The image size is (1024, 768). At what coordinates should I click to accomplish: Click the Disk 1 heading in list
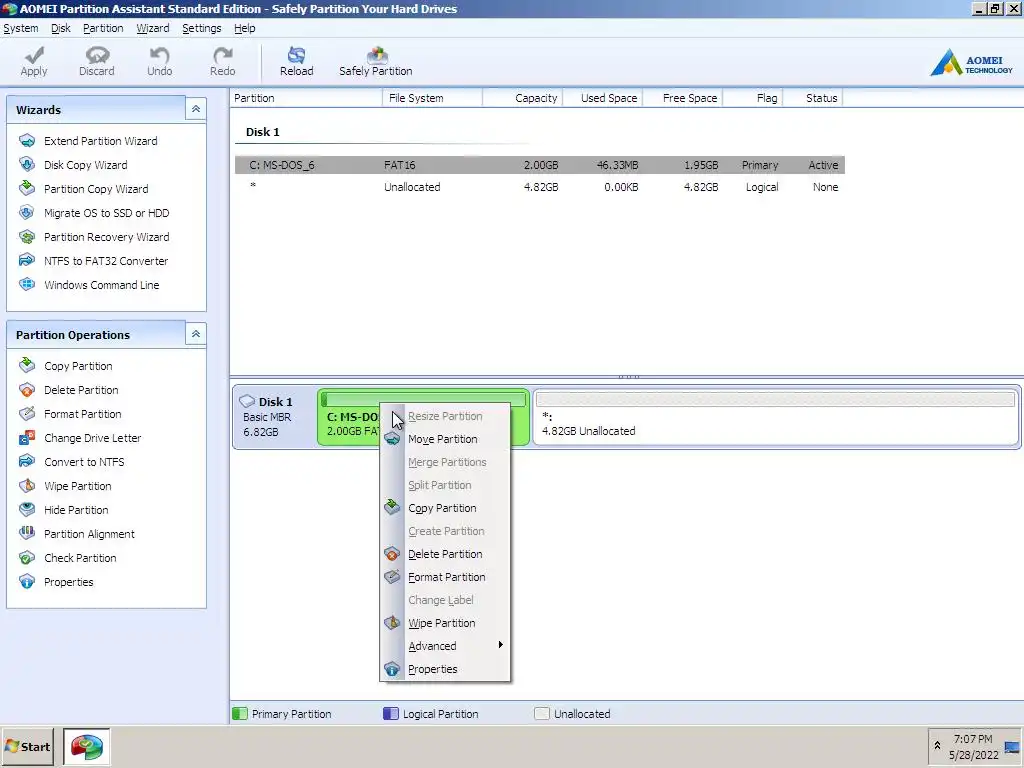pyautogui.click(x=263, y=131)
